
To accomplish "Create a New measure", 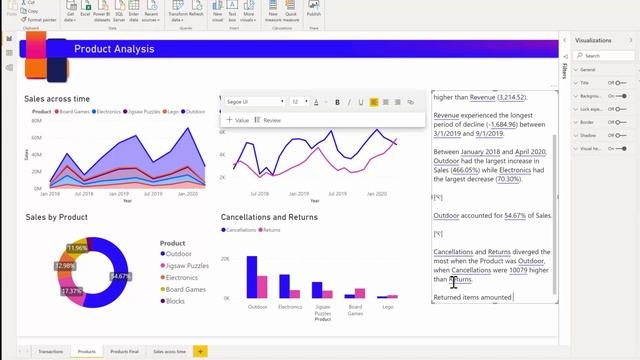I will pos(273,11).
